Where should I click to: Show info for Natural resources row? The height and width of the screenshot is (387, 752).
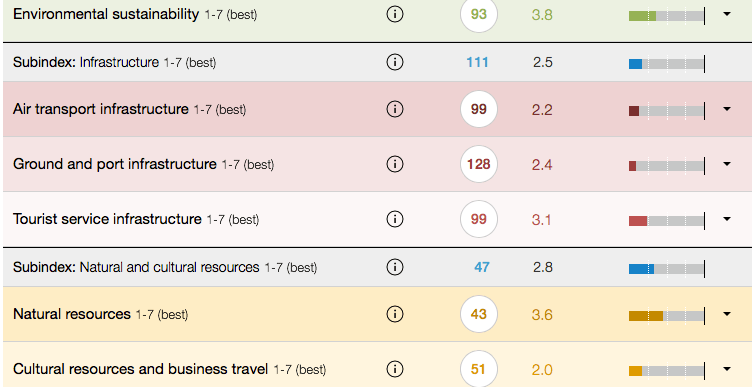click(x=394, y=314)
